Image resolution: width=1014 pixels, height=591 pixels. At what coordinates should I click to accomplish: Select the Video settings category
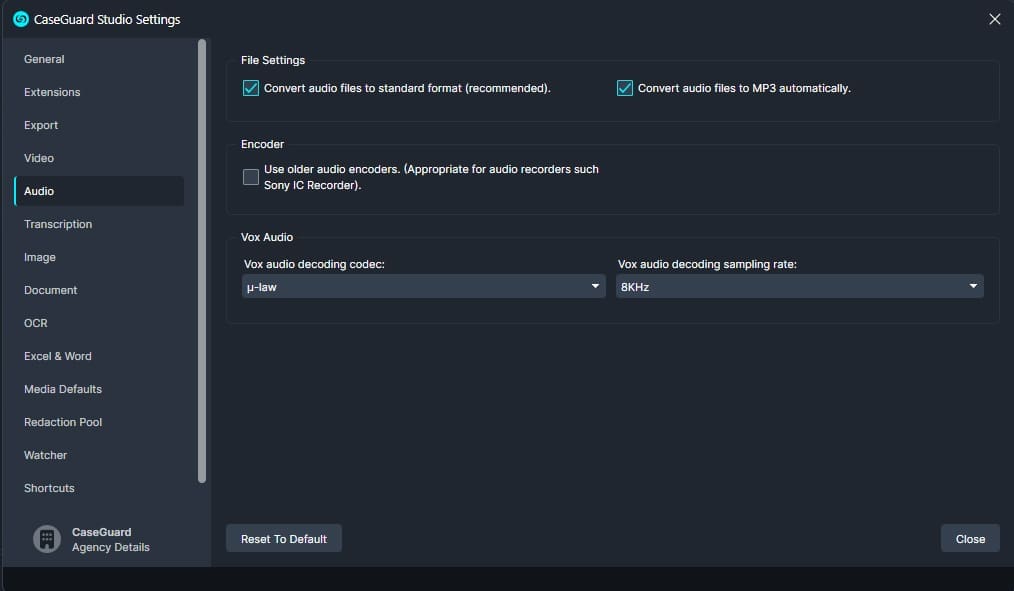39,158
